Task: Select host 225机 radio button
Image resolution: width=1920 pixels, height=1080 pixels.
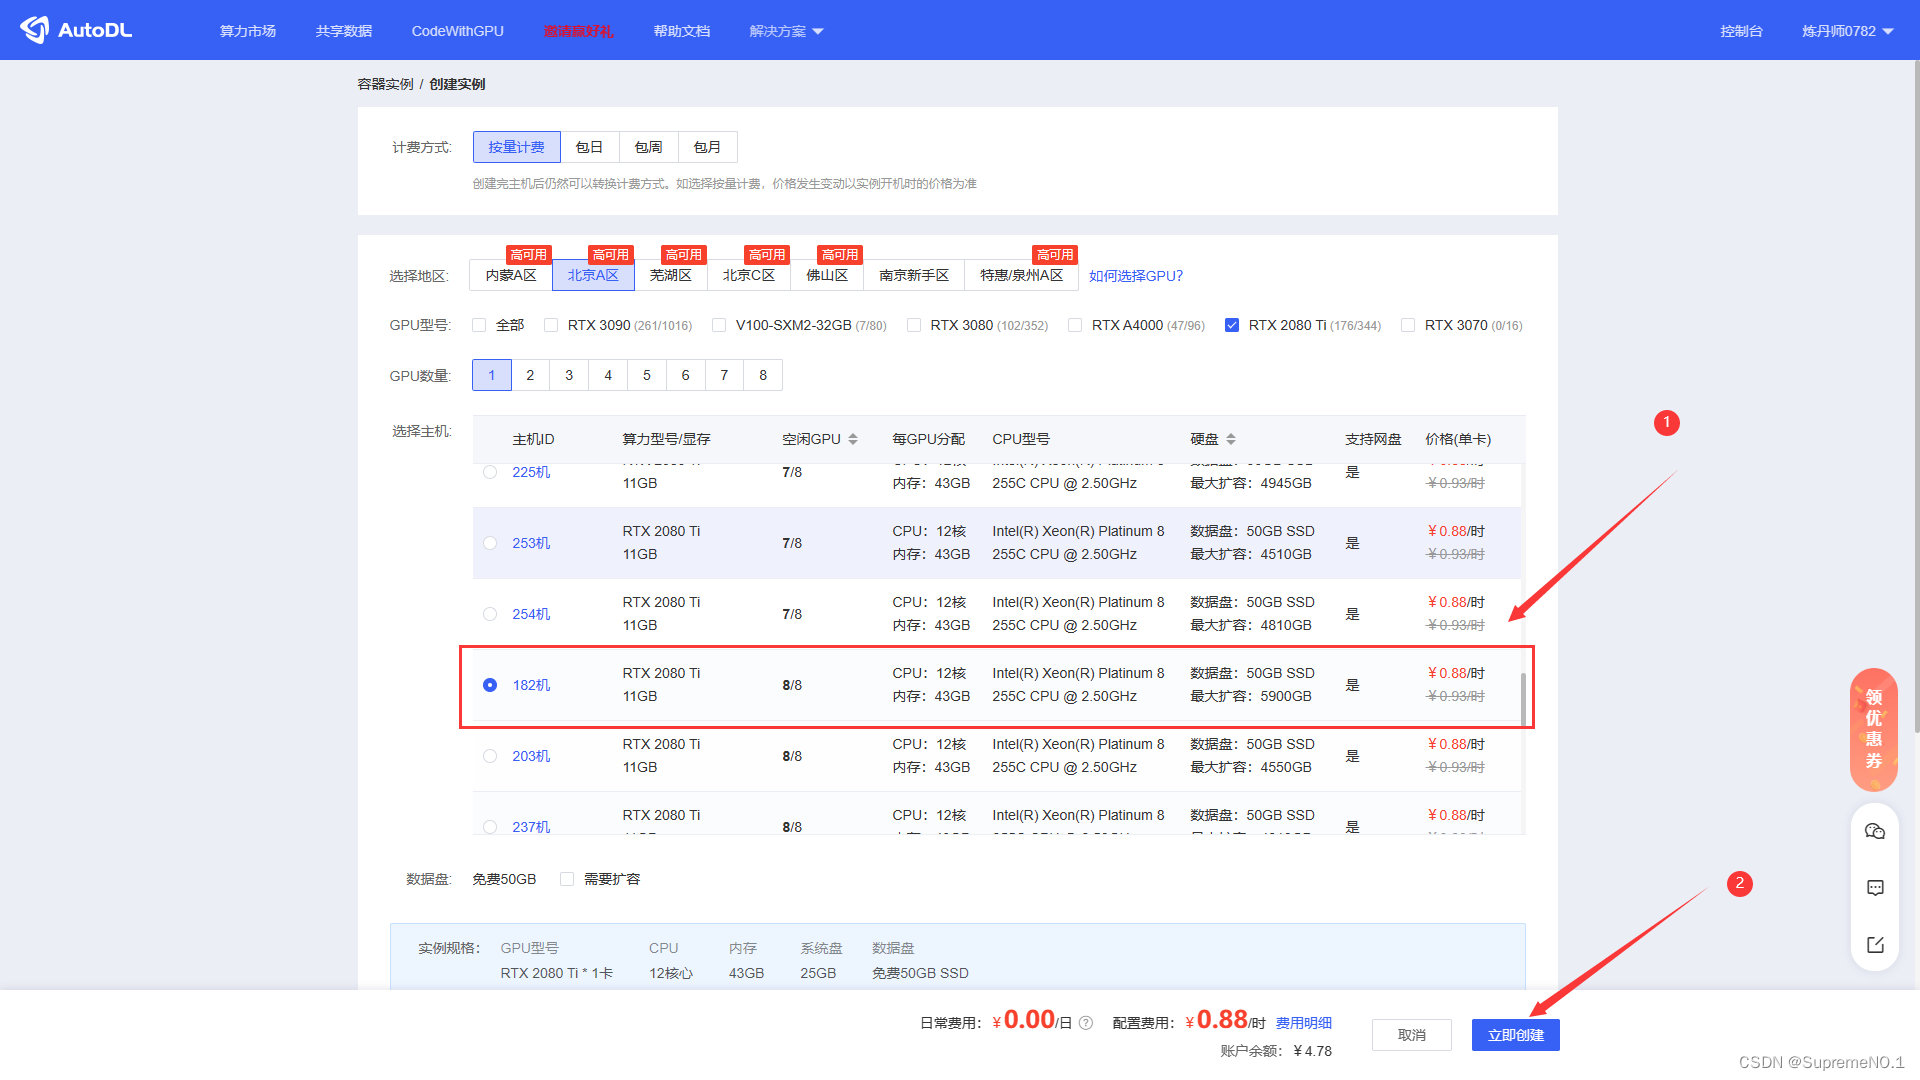Action: [490, 472]
